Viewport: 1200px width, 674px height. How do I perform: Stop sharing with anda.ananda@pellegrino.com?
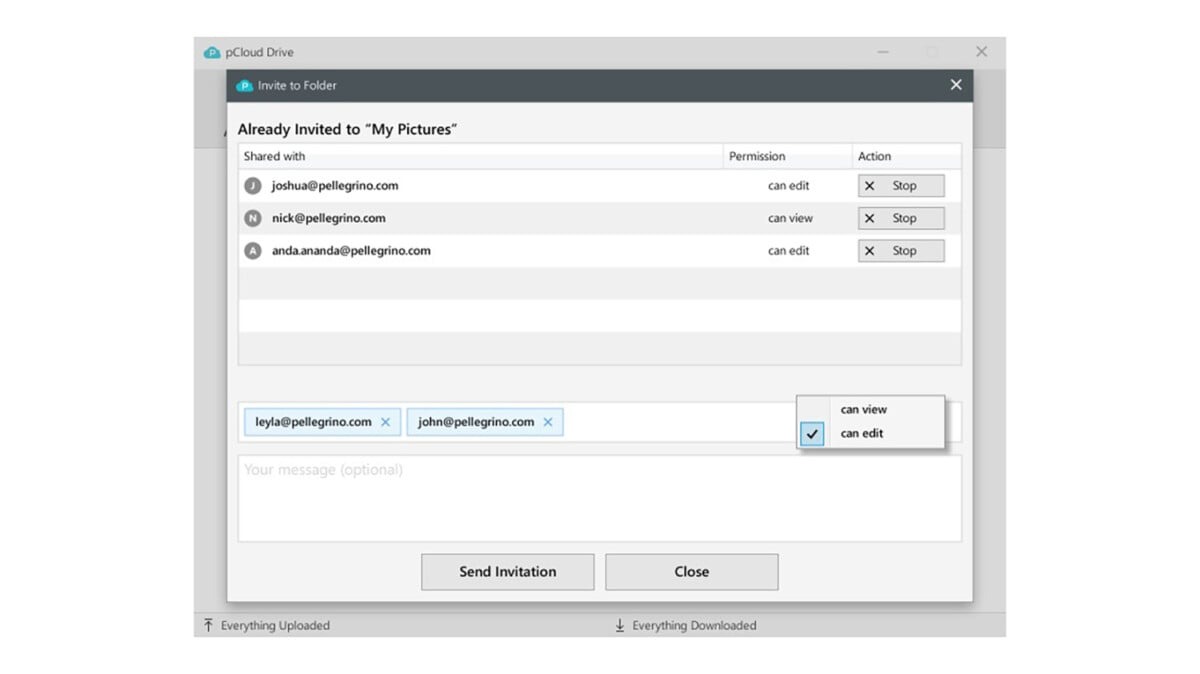coord(901,251)
